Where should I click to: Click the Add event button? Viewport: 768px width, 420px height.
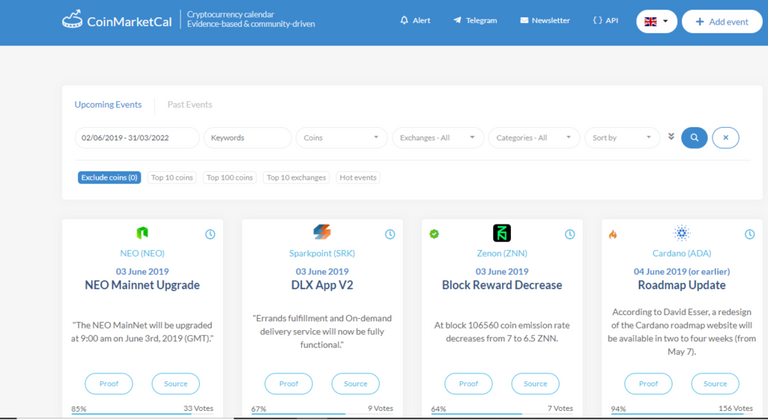pyautogui.click(x=722, y=22)
